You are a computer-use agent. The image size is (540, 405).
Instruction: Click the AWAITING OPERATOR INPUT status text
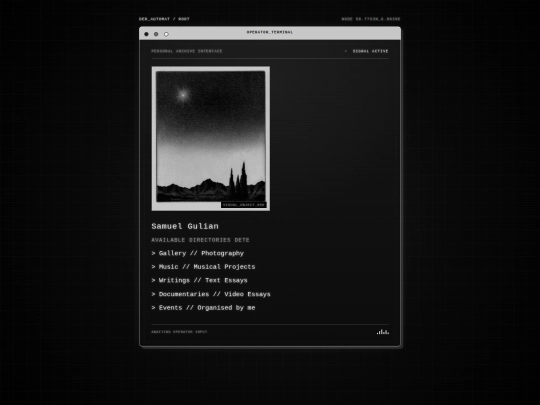[x=179, y=332]
